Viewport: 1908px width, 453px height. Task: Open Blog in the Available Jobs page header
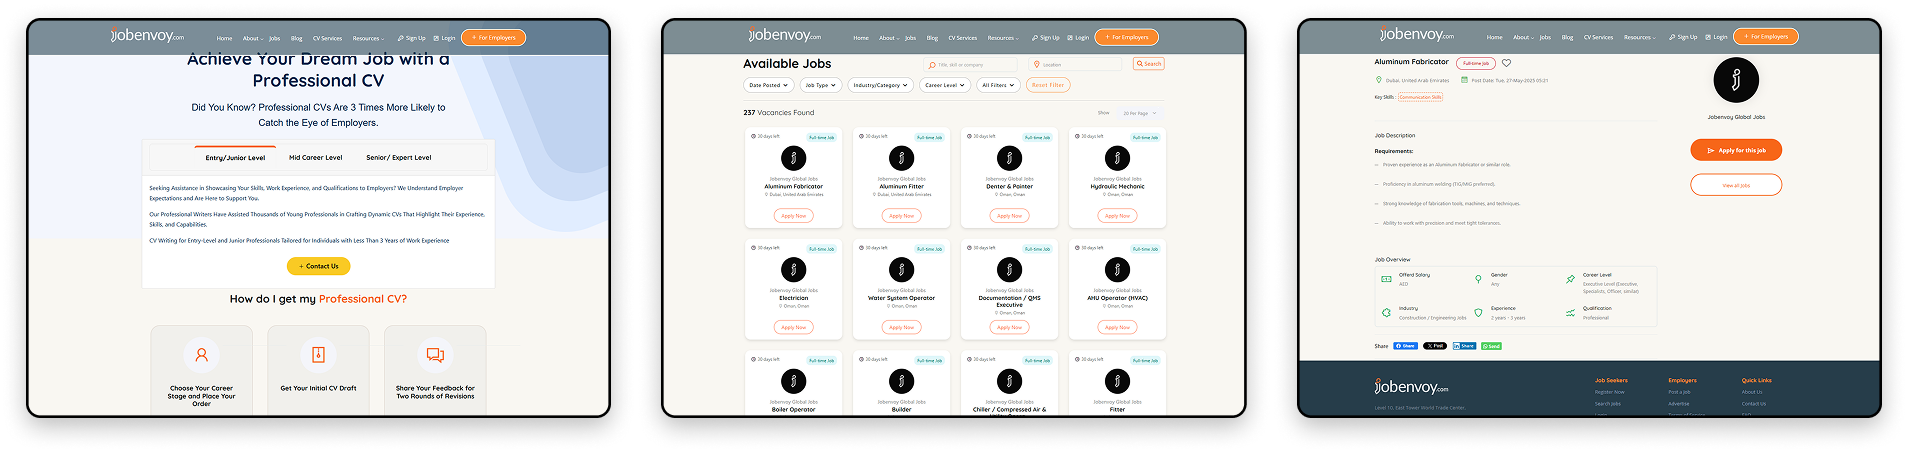pyautogui.click(x=932, y=38)
